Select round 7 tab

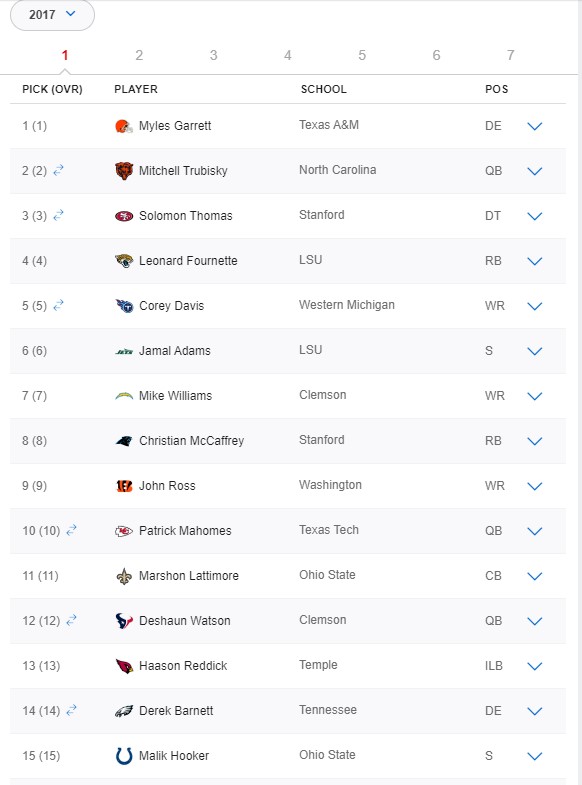510,55
